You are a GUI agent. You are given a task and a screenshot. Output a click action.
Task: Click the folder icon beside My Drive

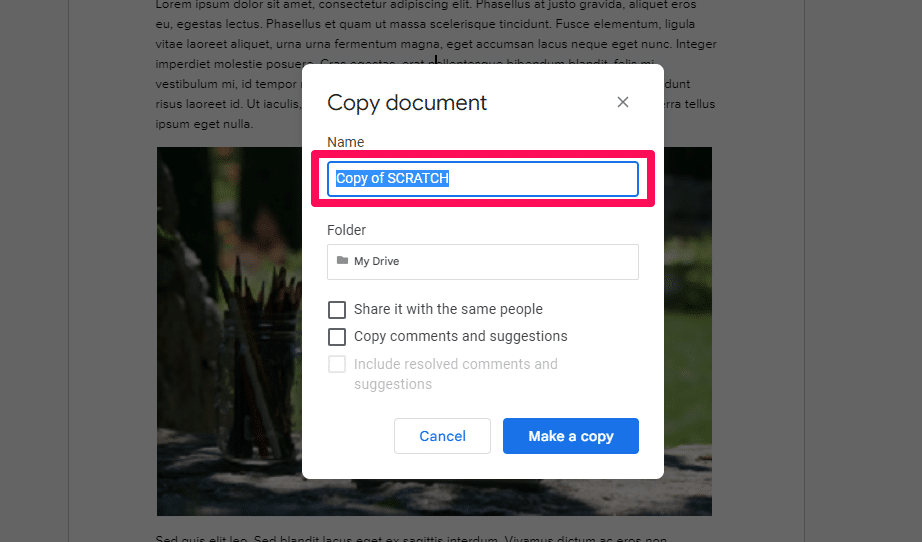[x=342, y=261]
